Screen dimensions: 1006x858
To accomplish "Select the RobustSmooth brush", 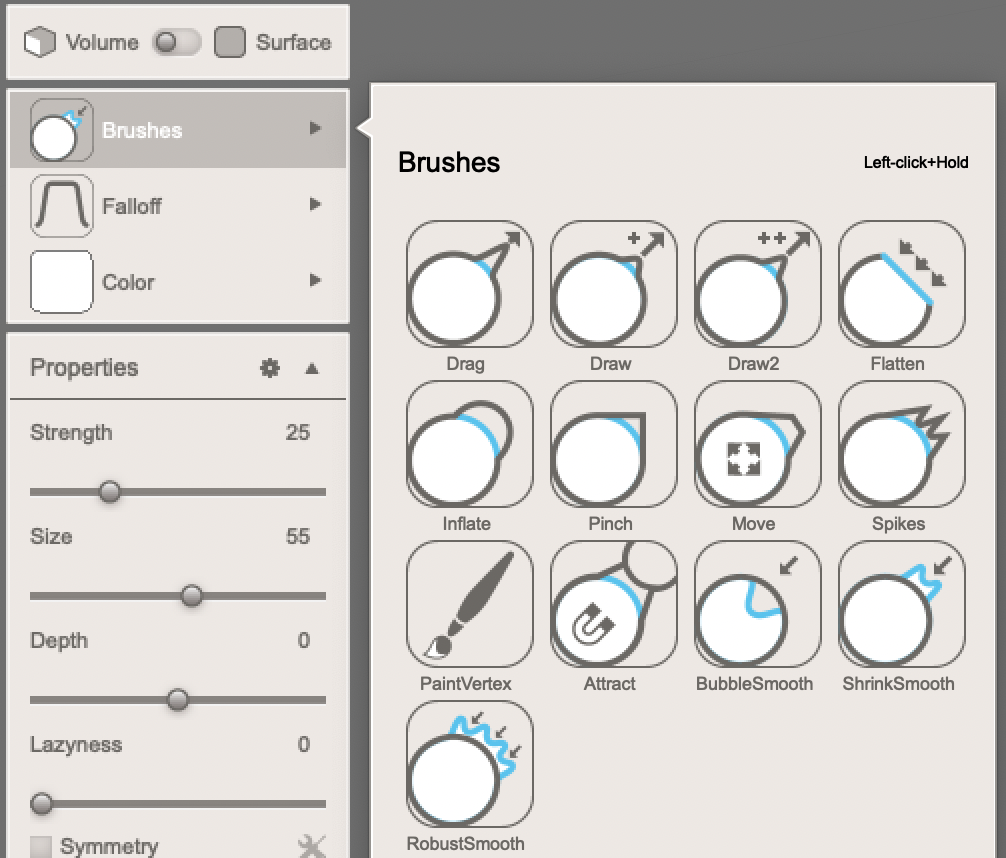I will (x=469, y=763).
